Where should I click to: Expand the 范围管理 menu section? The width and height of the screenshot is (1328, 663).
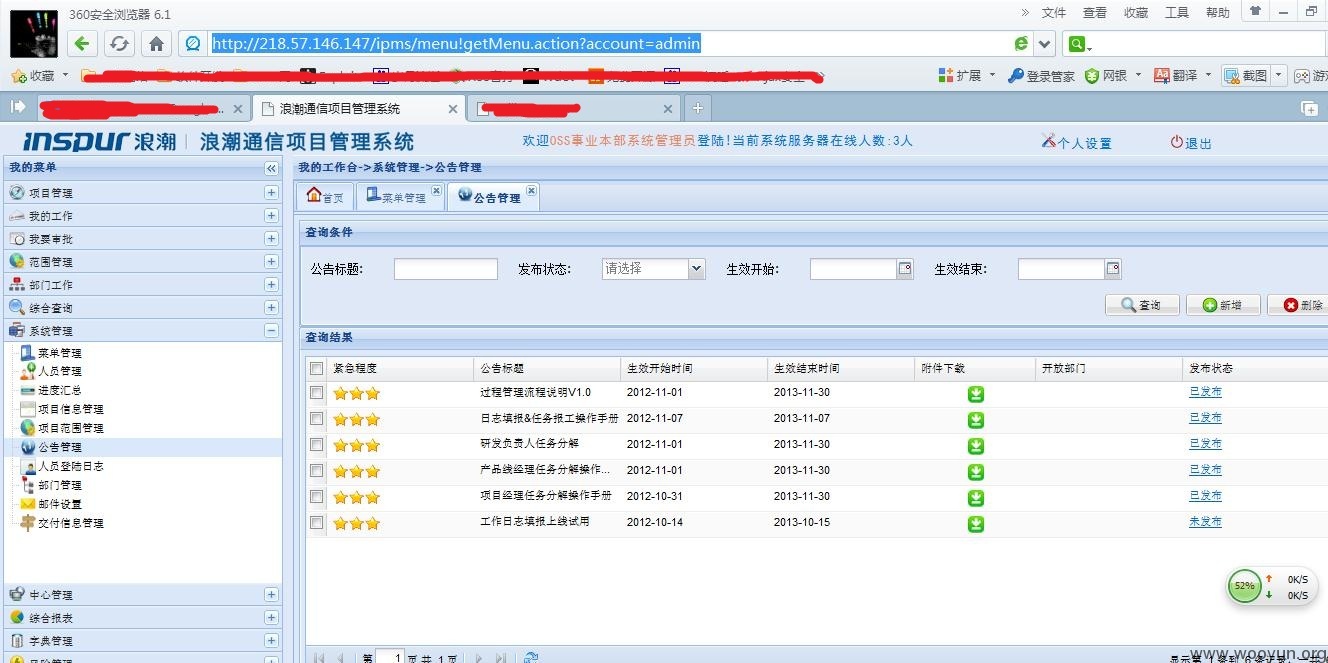(271, 261)
